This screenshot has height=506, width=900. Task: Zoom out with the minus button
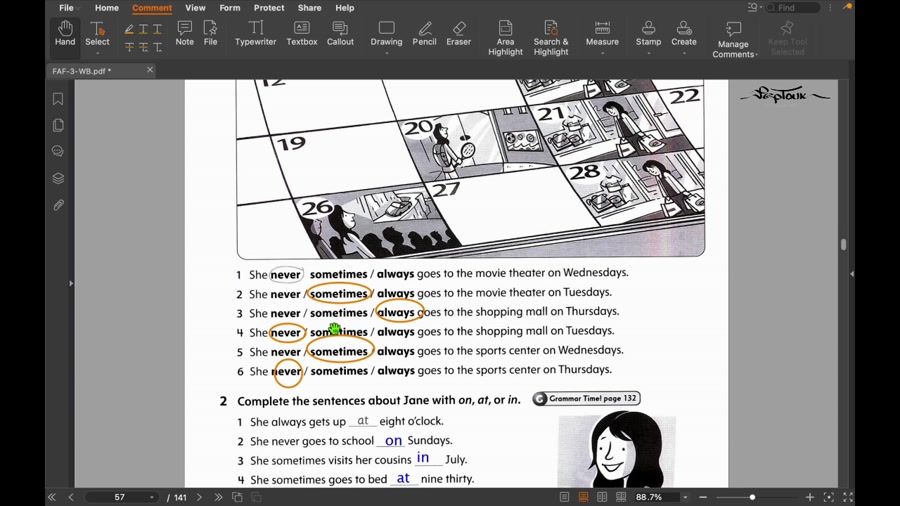703,497
